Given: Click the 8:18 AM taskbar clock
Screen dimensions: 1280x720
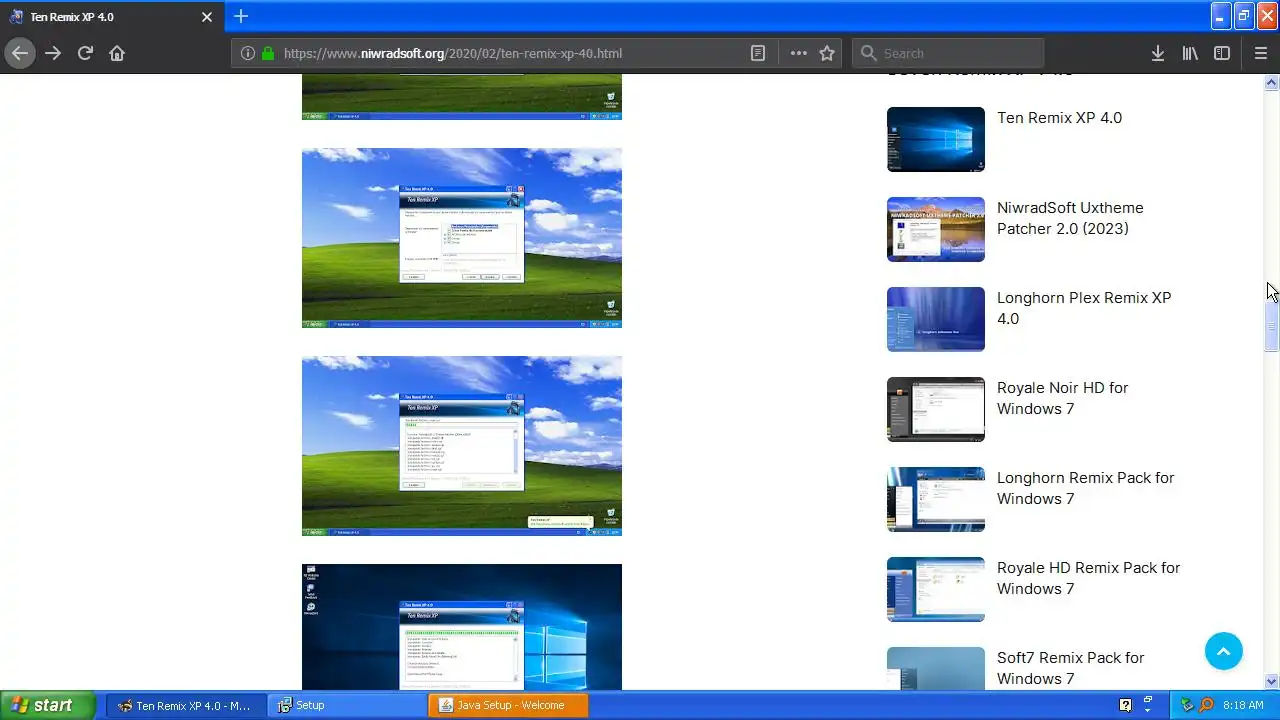Looking at the screenshot, I should (1243, 705).
